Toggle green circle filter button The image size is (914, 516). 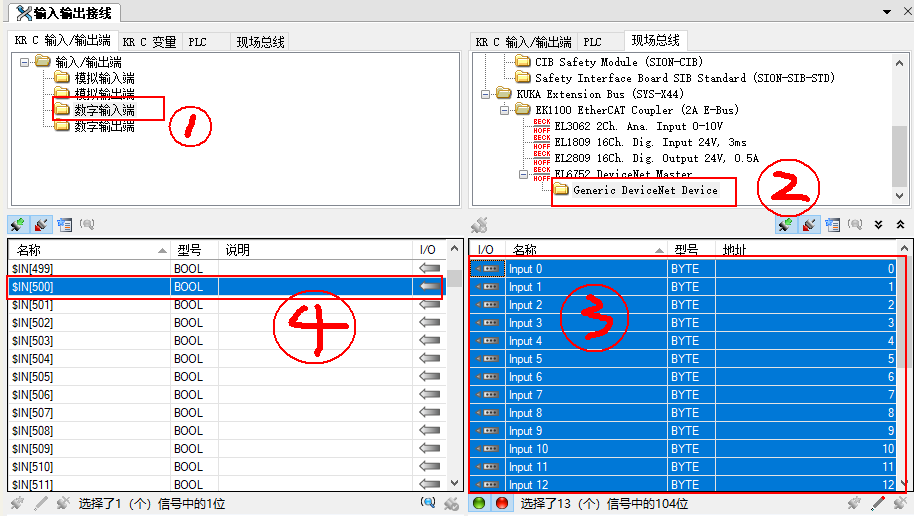[x=479, y=503]
